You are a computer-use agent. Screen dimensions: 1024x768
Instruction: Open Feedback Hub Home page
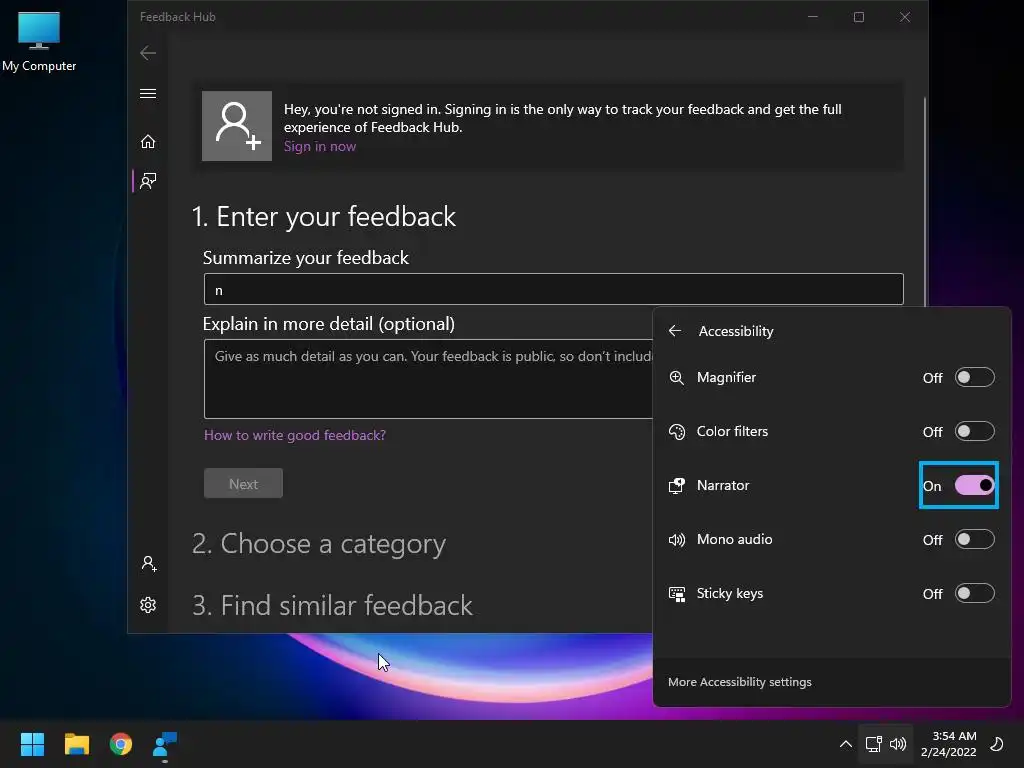148,142
